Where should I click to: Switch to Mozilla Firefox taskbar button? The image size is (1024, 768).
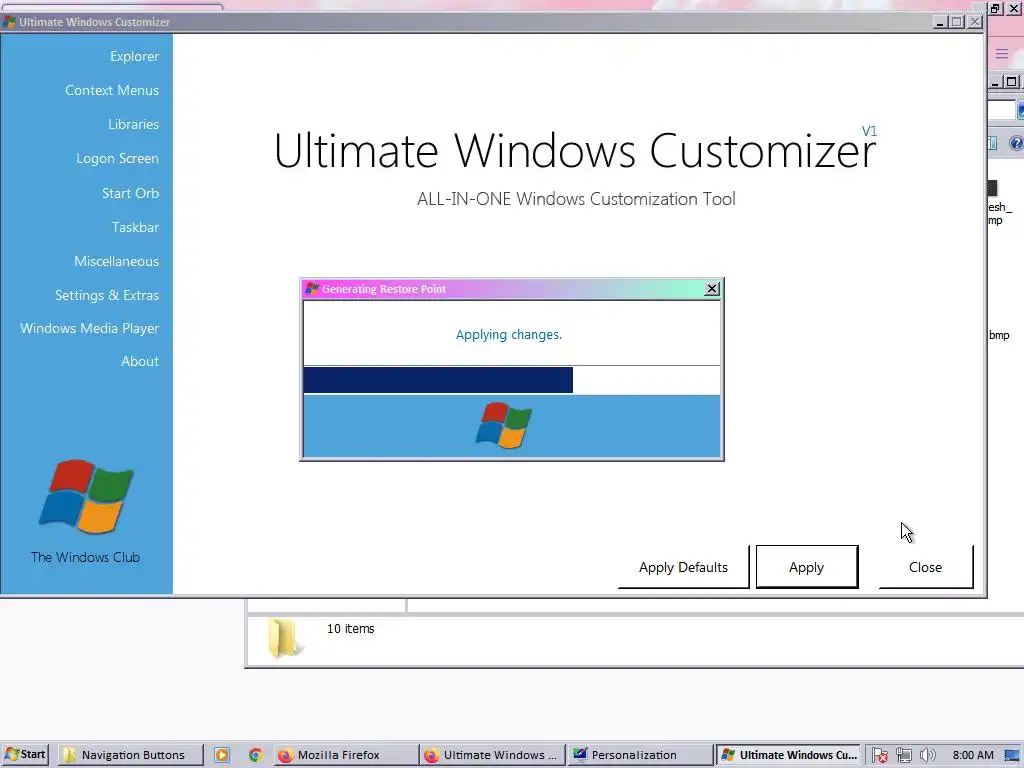point(345,754)
